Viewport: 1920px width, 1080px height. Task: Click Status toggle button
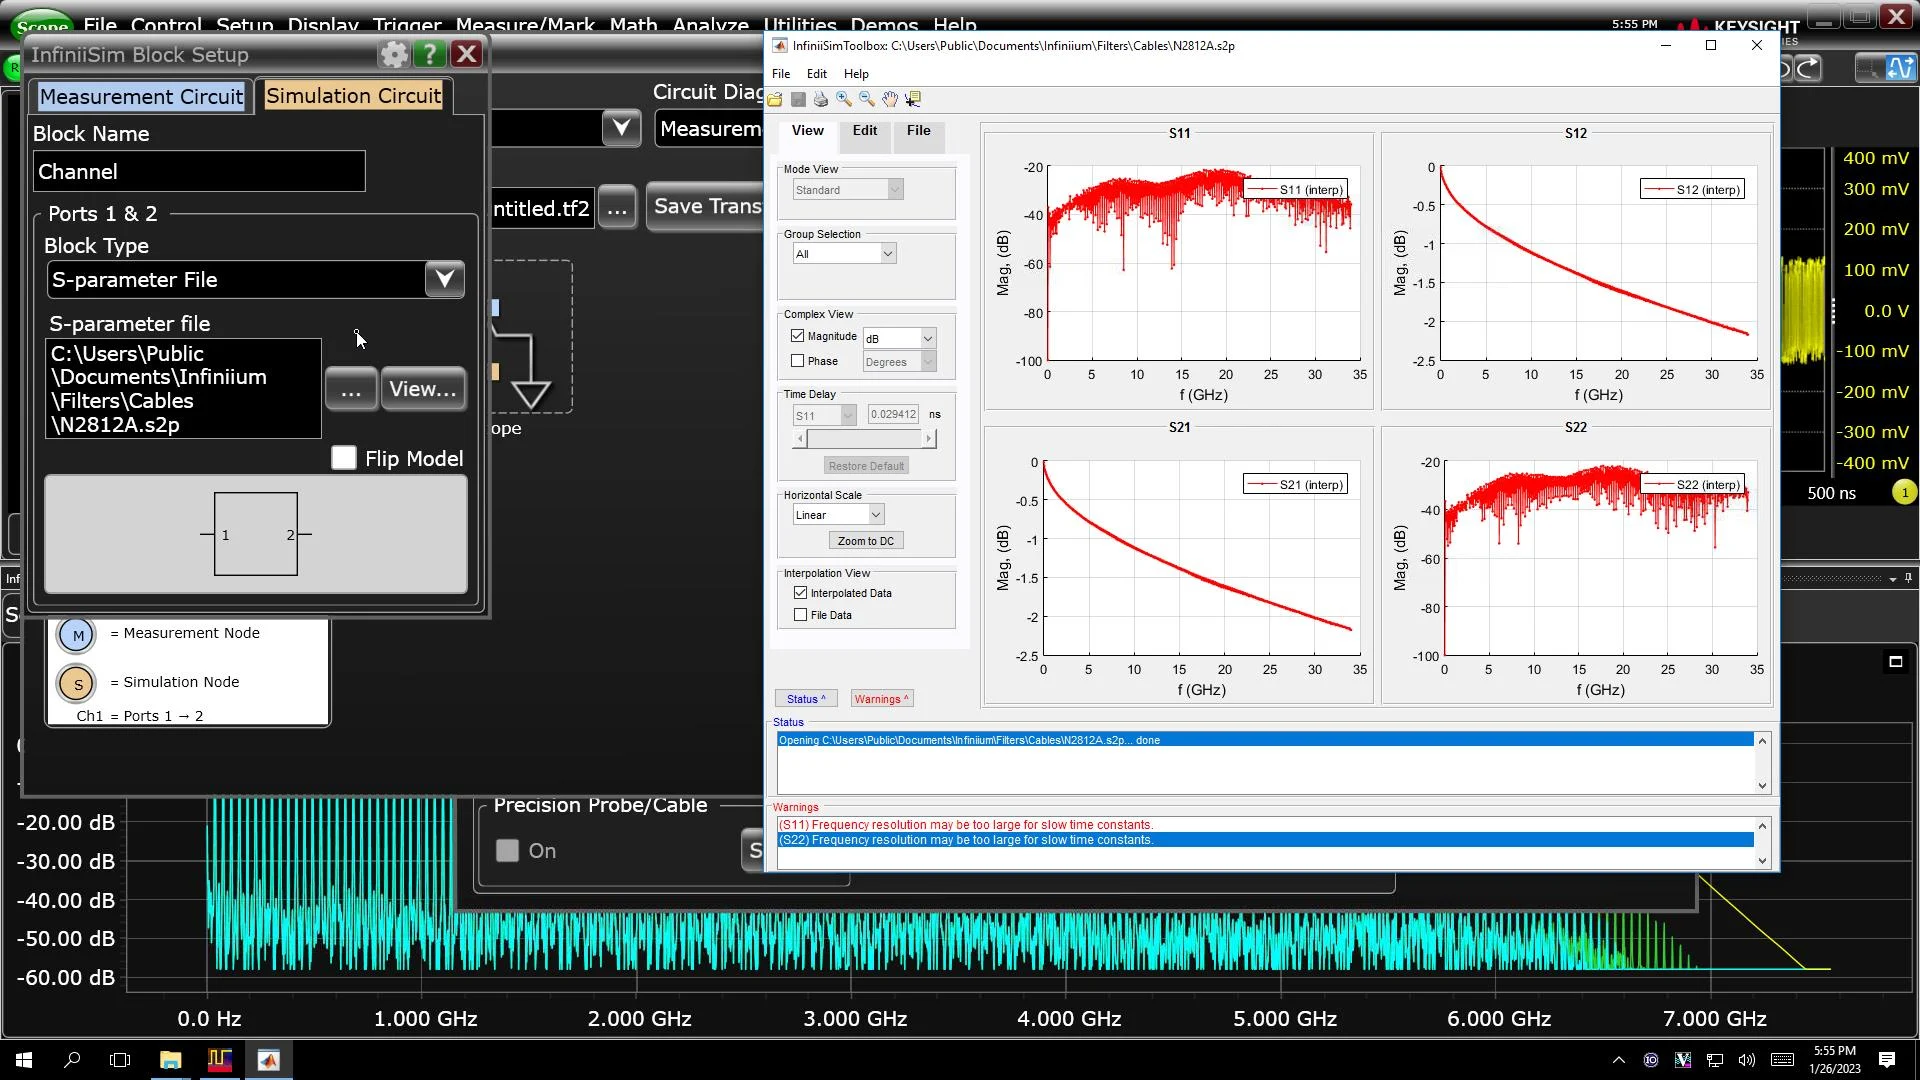pos(806,699)
